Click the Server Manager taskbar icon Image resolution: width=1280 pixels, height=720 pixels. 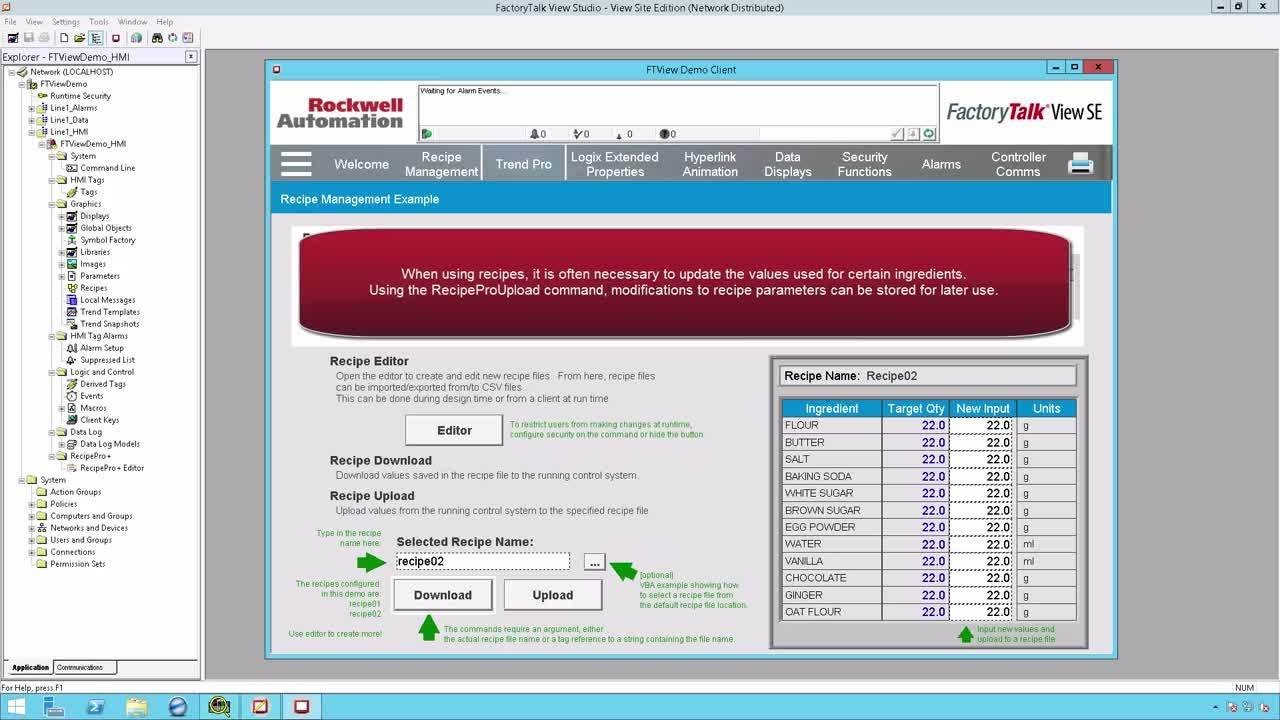click(x=55, y=706)
